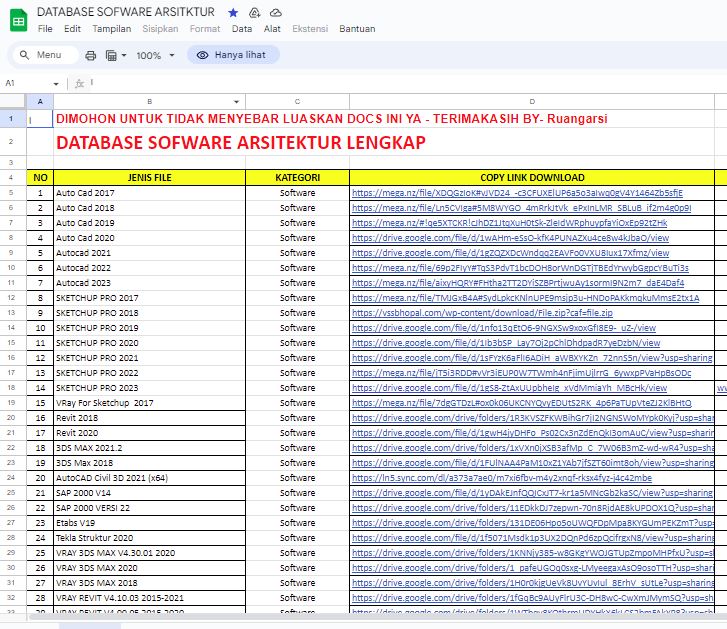Open AutoCAD Civil 3D sync.com link
Image resolution: width=727 pixels, height=629 pixels.
[x=502, y=478]
